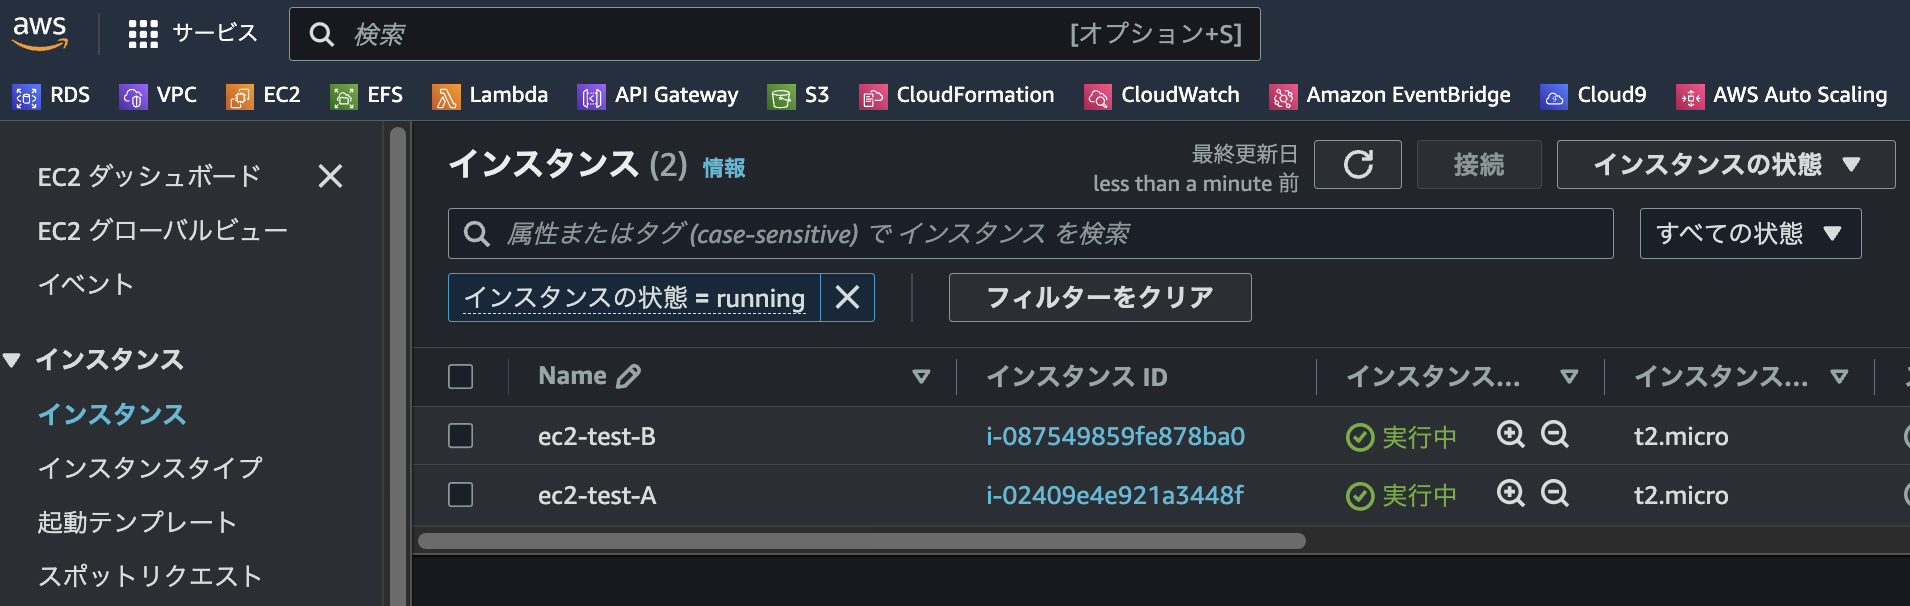The image size is (1910, 606).
Task: Open instance i-087549859fe878ba0 details link
Action: (x=1114, y=436)
